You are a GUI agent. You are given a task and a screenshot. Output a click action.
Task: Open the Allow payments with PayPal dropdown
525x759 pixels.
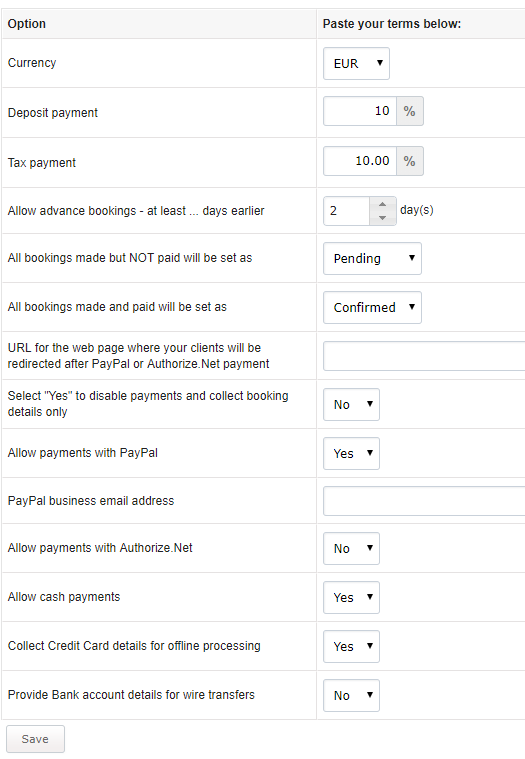351,454
